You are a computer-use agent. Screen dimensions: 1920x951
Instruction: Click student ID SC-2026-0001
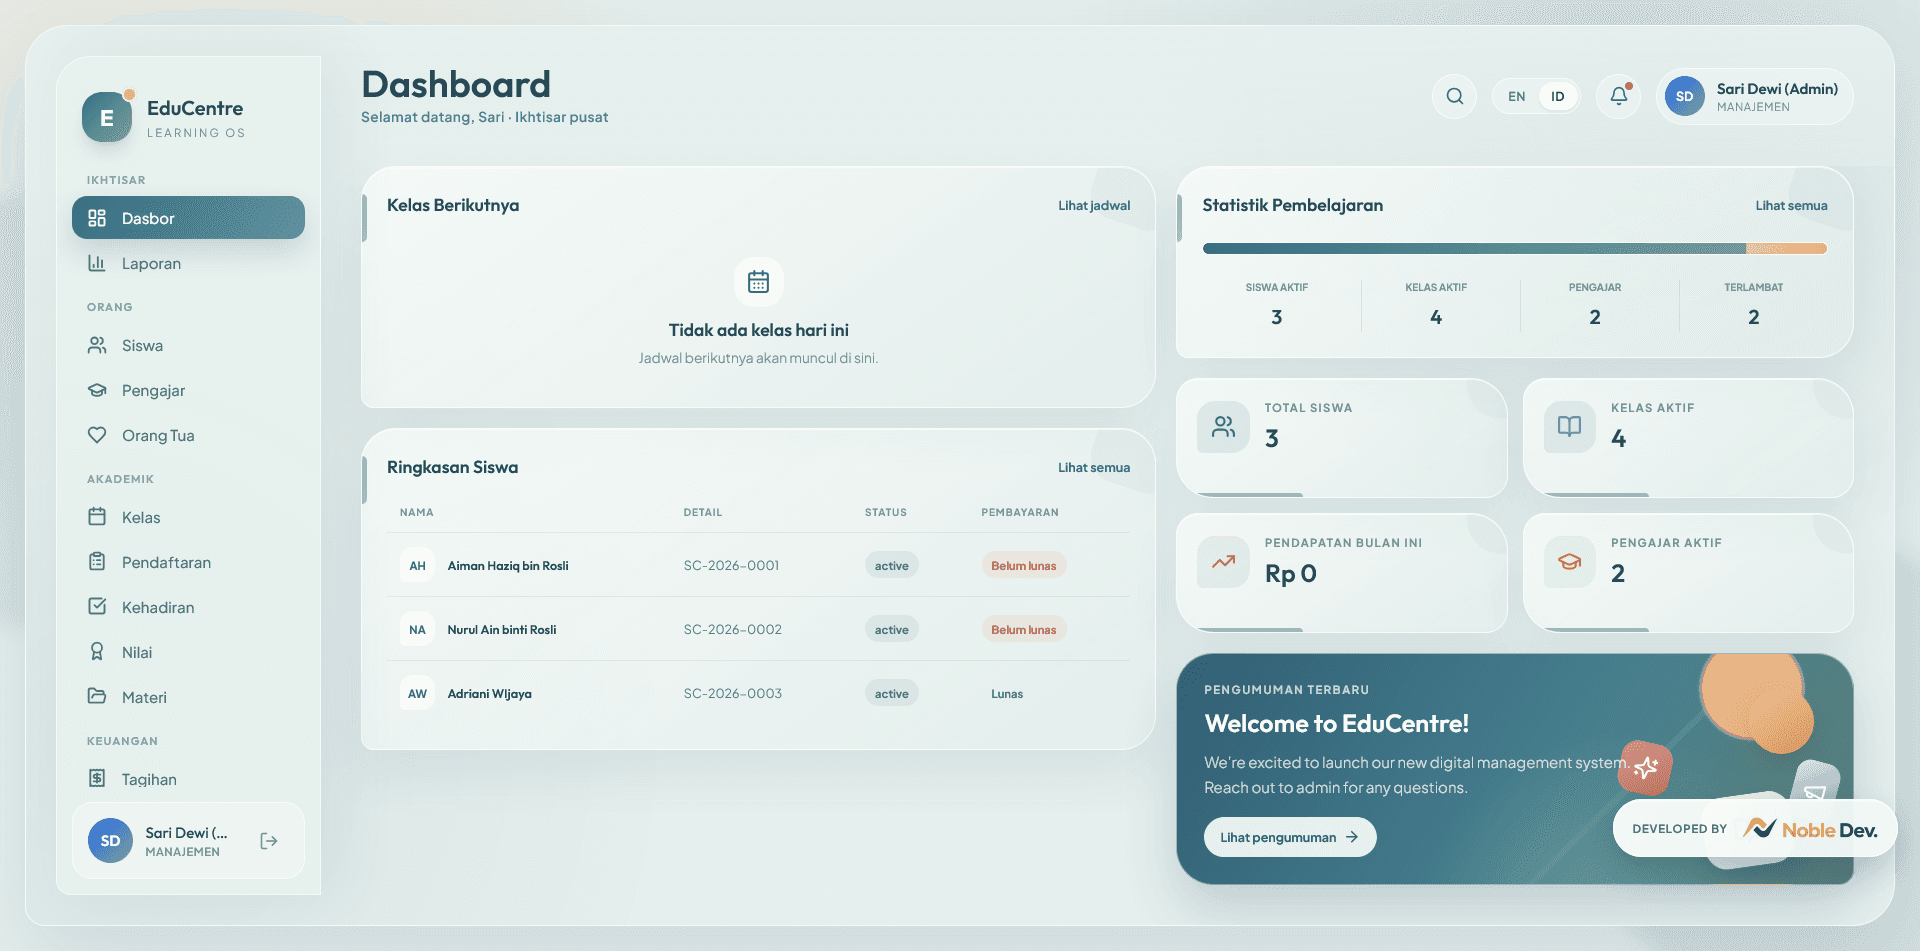tap(732, 565)
